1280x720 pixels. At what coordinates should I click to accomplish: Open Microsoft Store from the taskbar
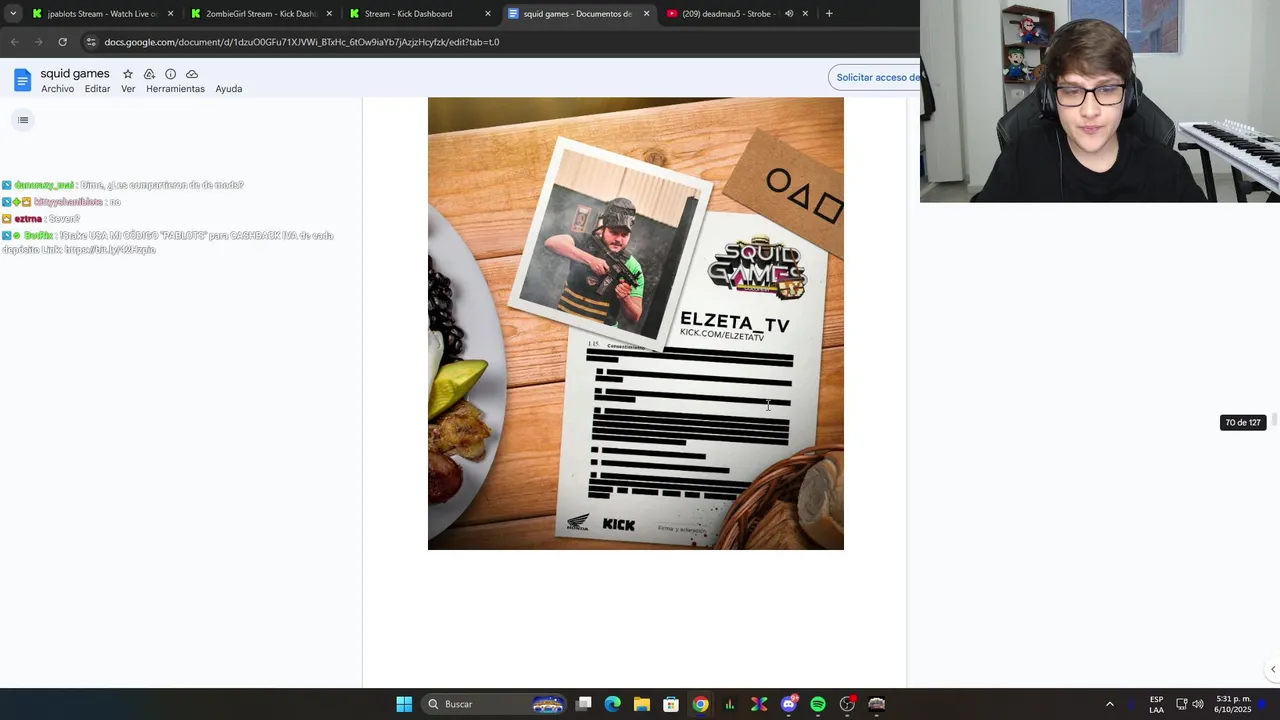point(671,704)
